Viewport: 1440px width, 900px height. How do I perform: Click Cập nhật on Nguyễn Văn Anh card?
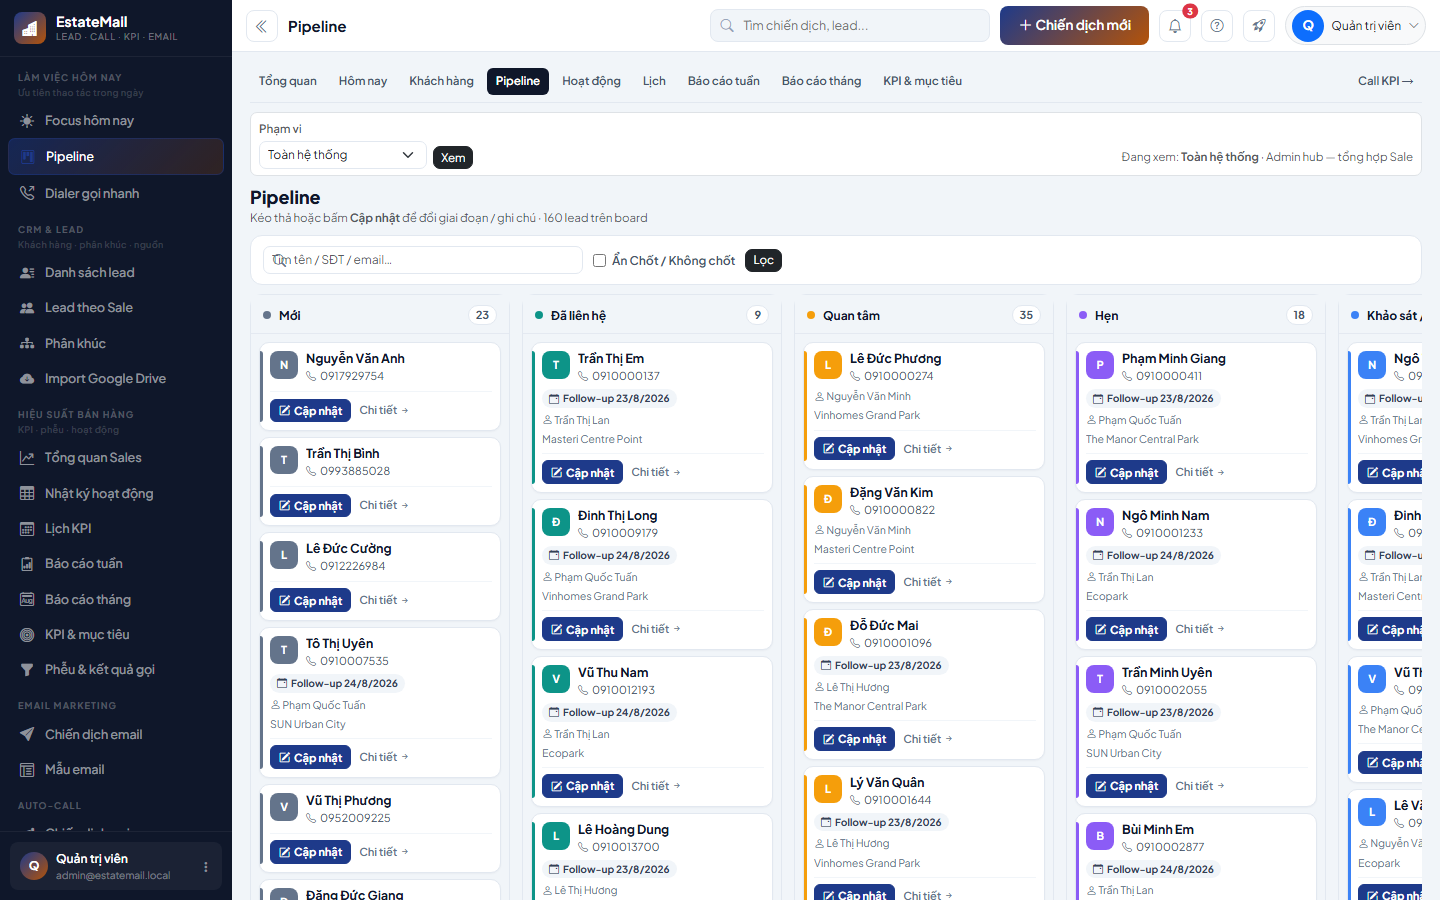tap(310, 411)
